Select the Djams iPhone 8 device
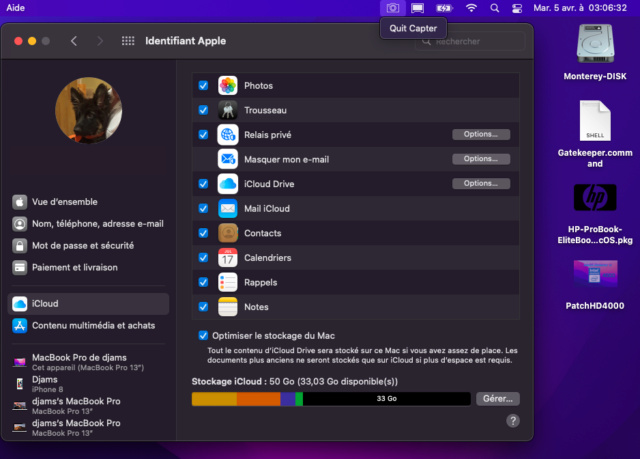Screen dimensions: 640x459 coord(89,384)
